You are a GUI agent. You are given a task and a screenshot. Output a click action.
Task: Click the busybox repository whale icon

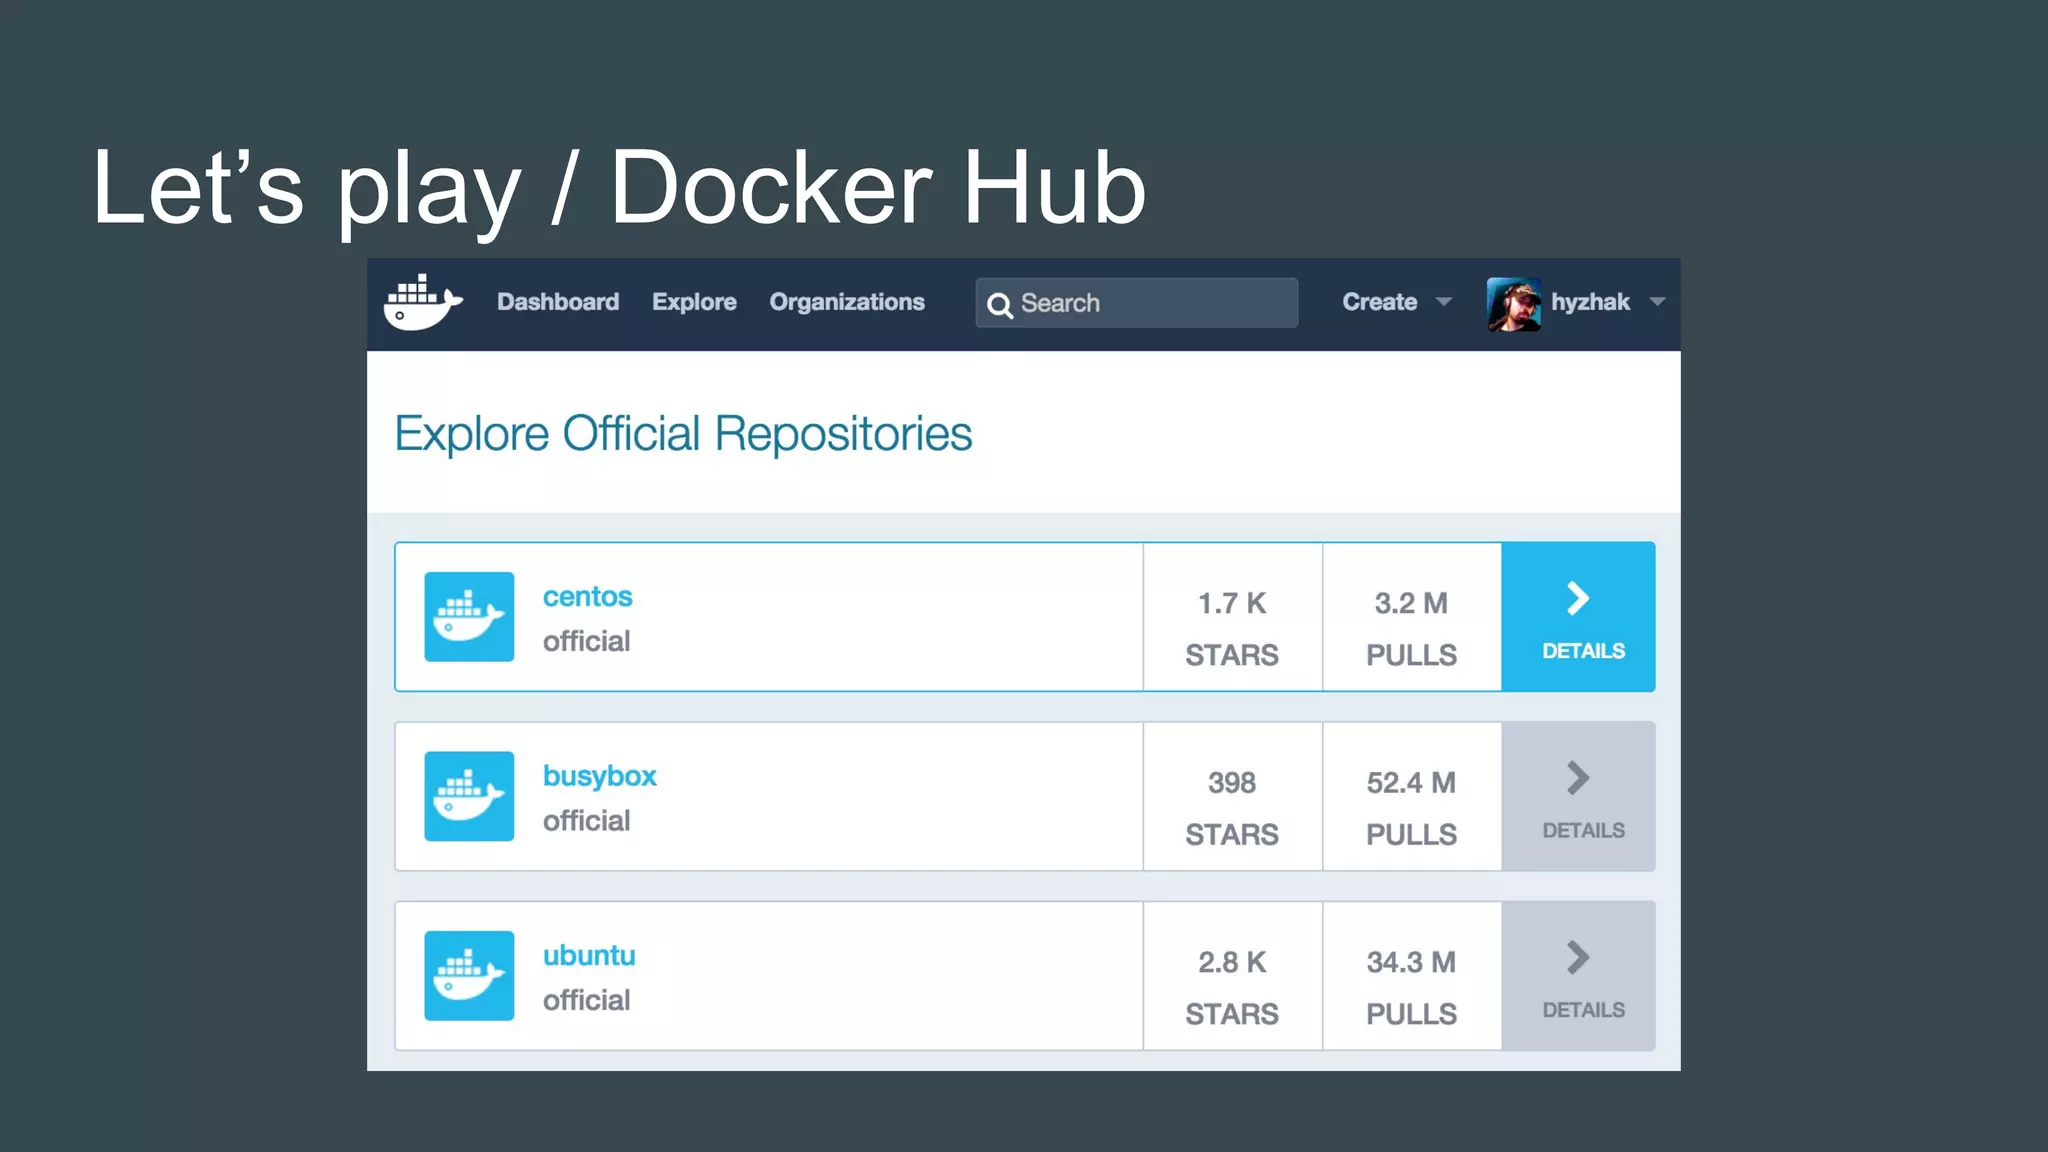pyautogui.click(x=469, y=796)
